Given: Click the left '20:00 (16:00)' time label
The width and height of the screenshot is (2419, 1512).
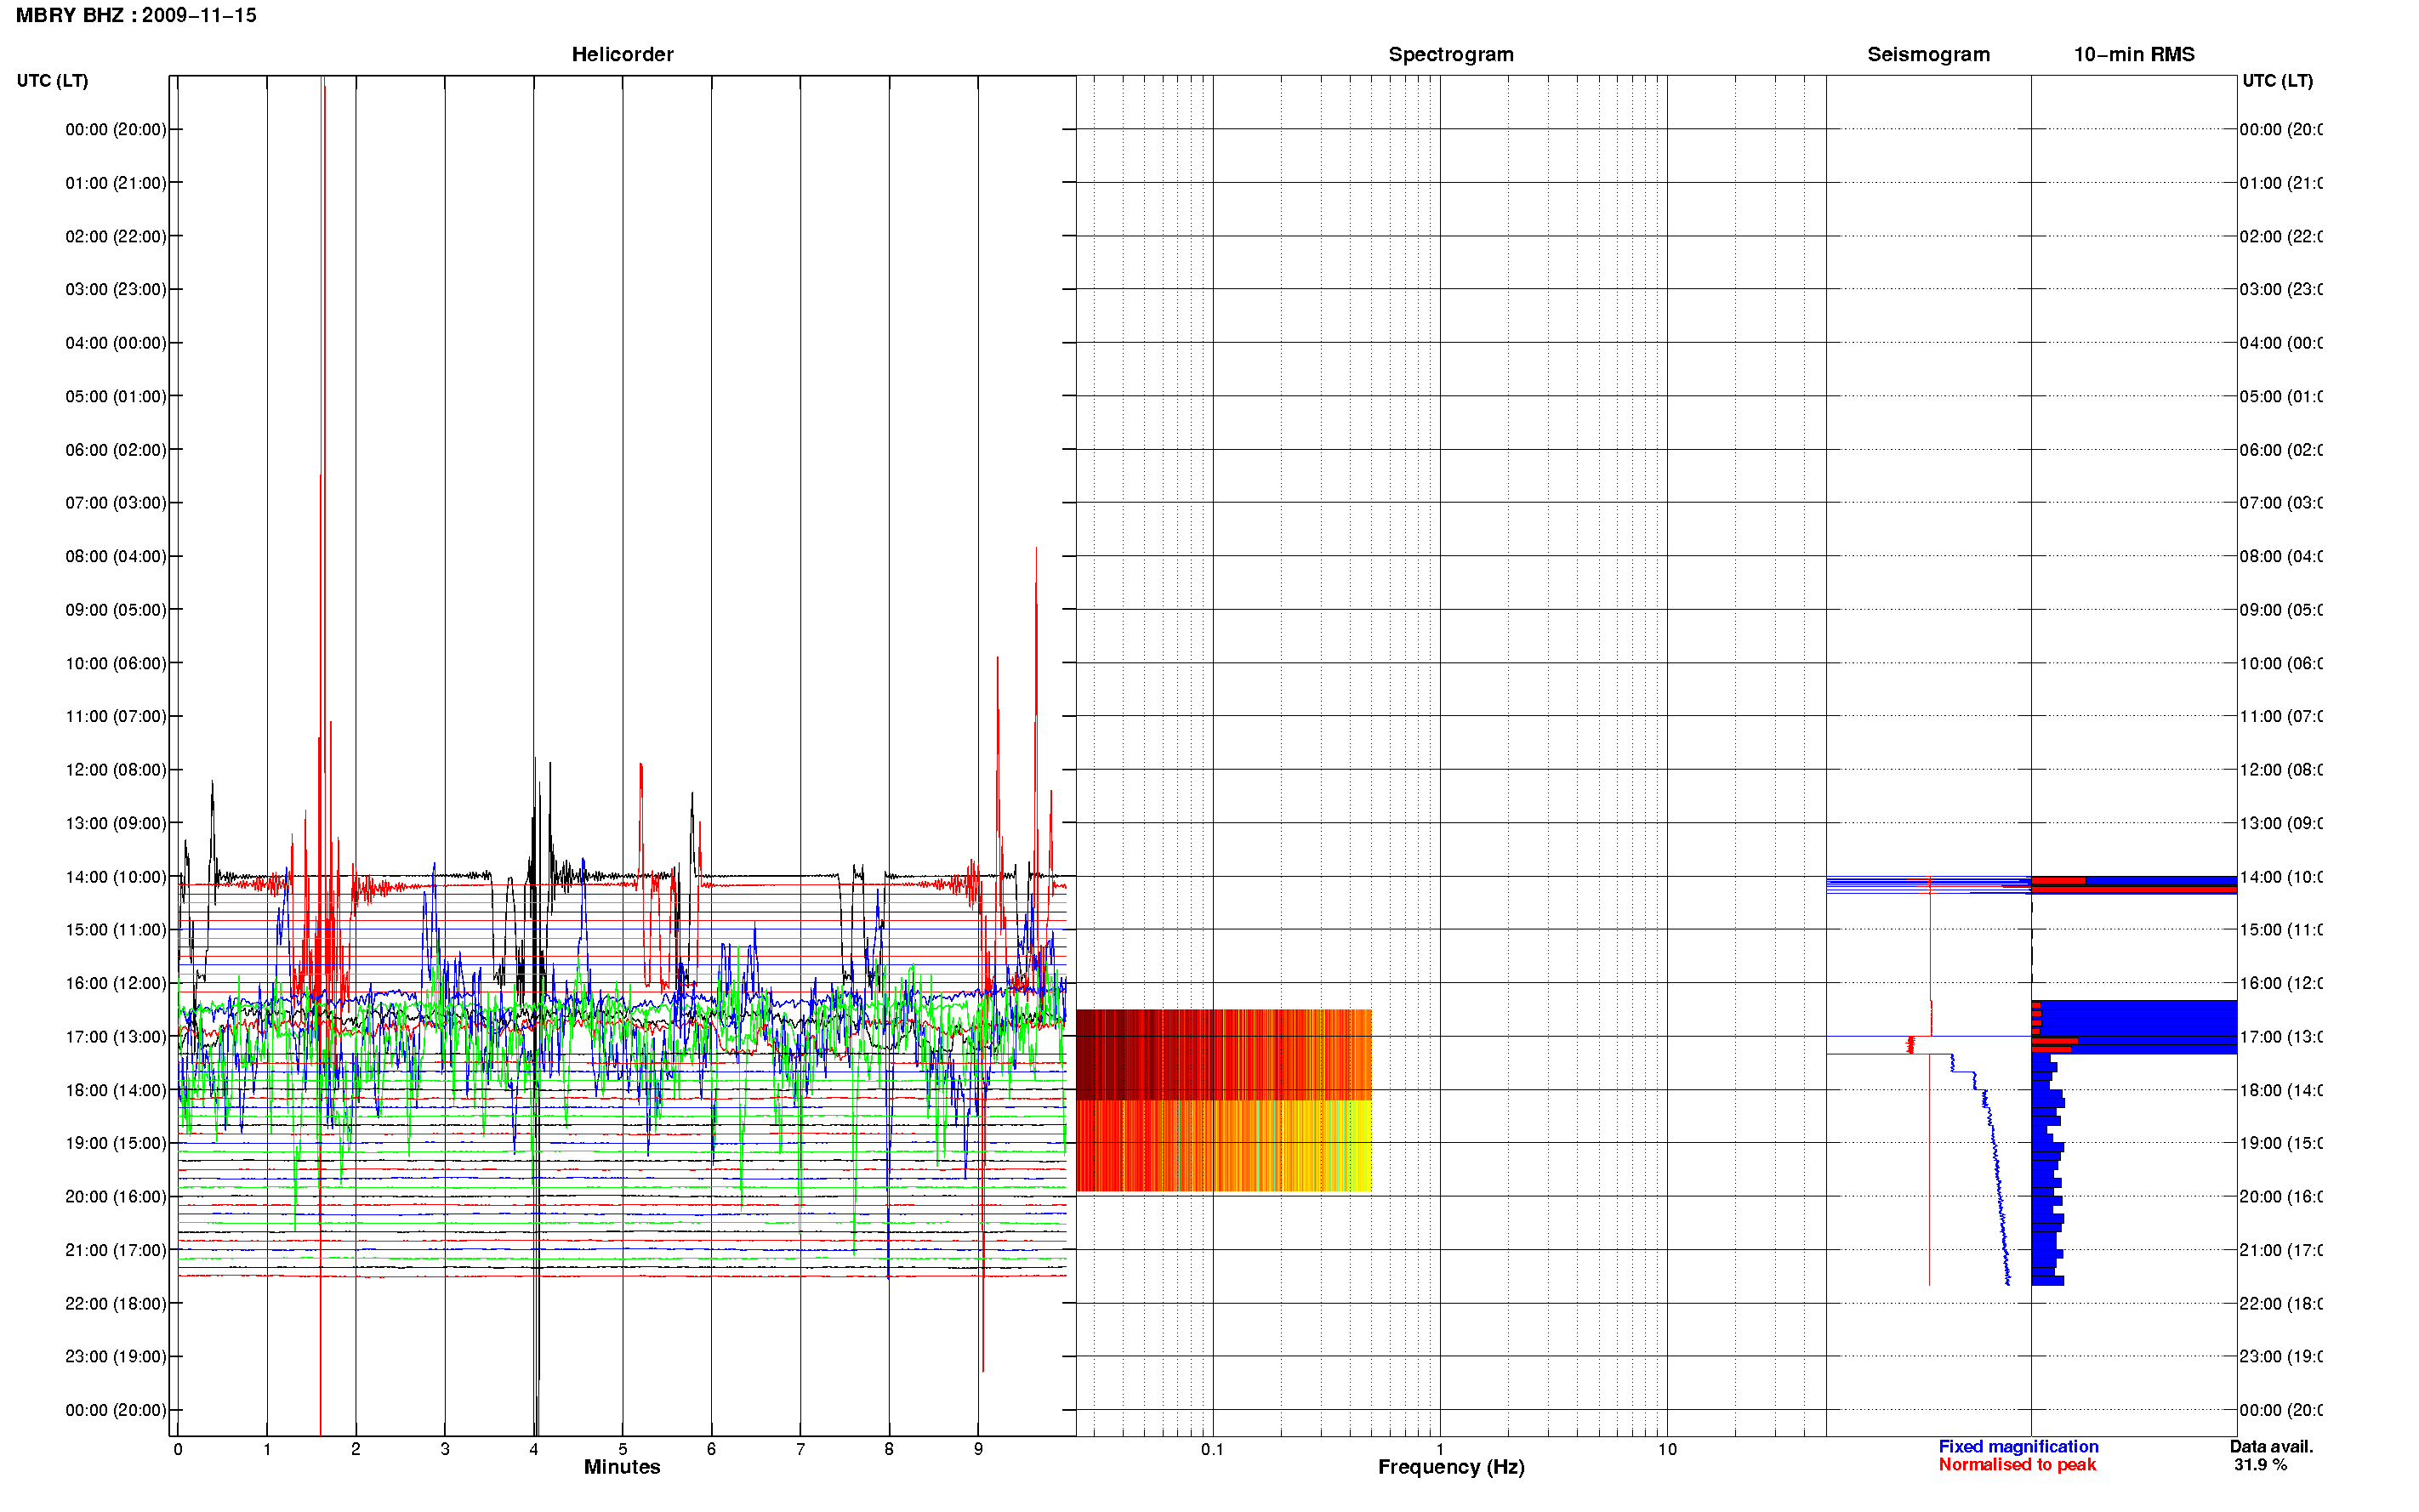Looking at the screenshot, I should (x=116, y=1196).
